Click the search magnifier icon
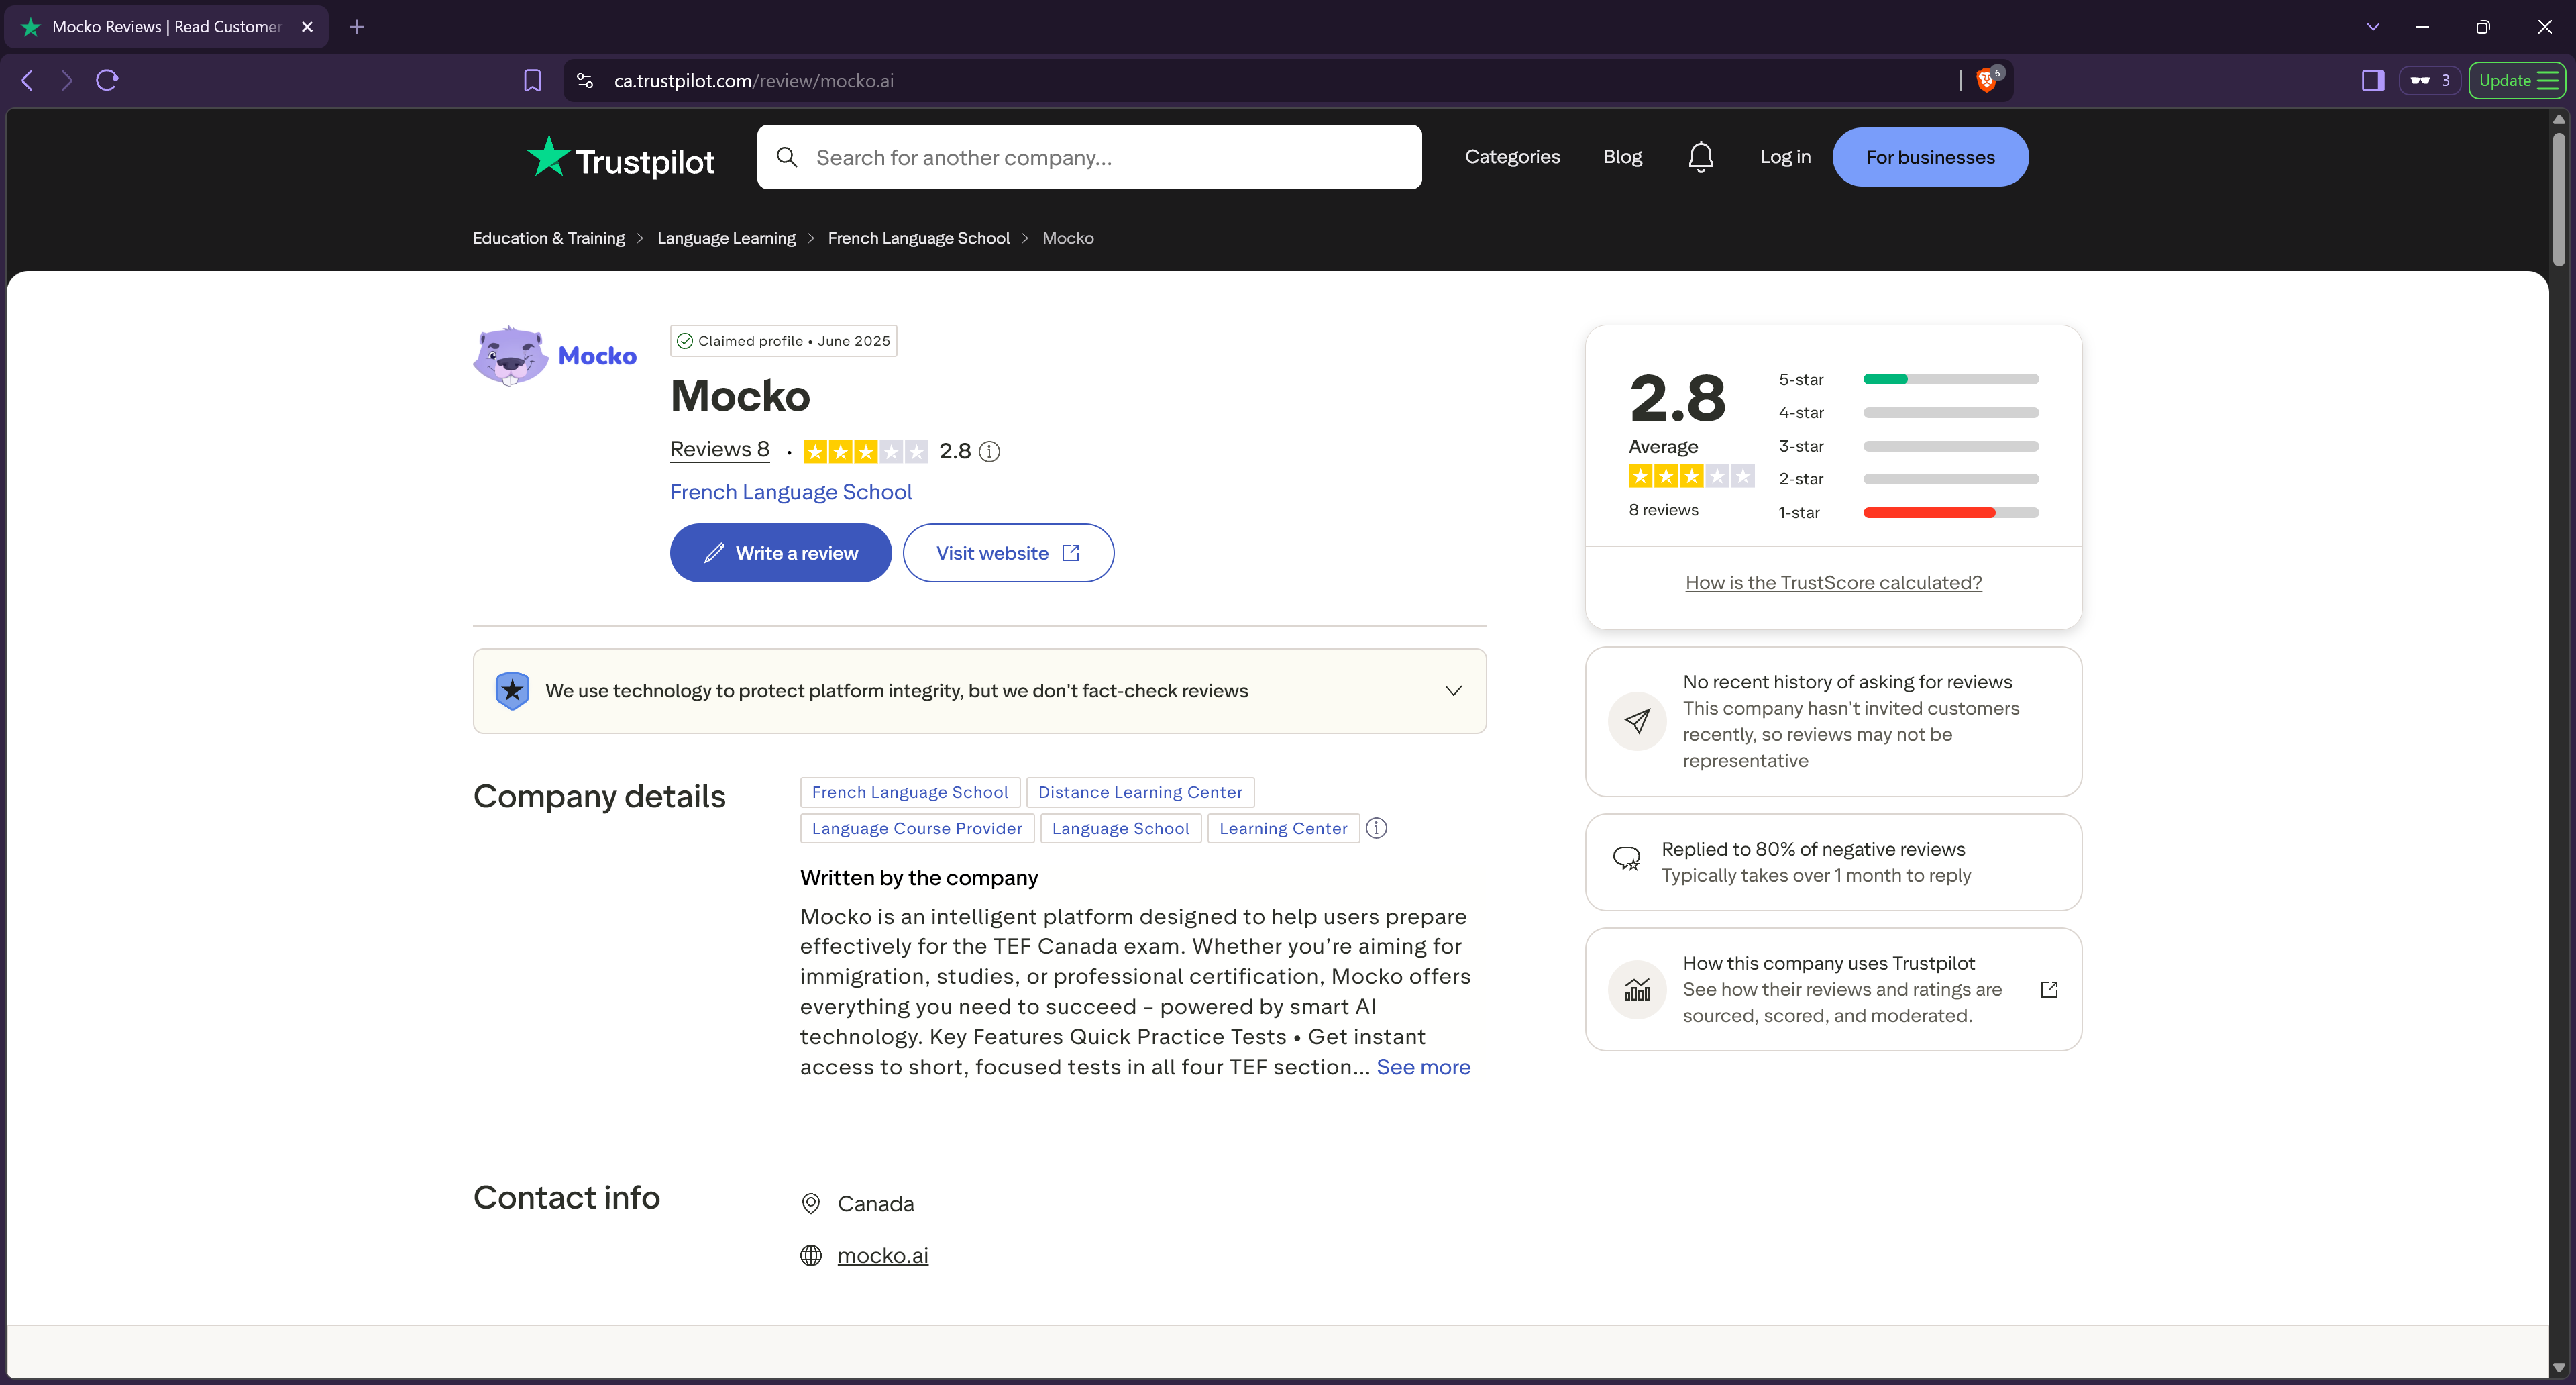Image resolution: width=2576 pixels, height=1385 pixels. pyautogui.click(x=787, y=157)
